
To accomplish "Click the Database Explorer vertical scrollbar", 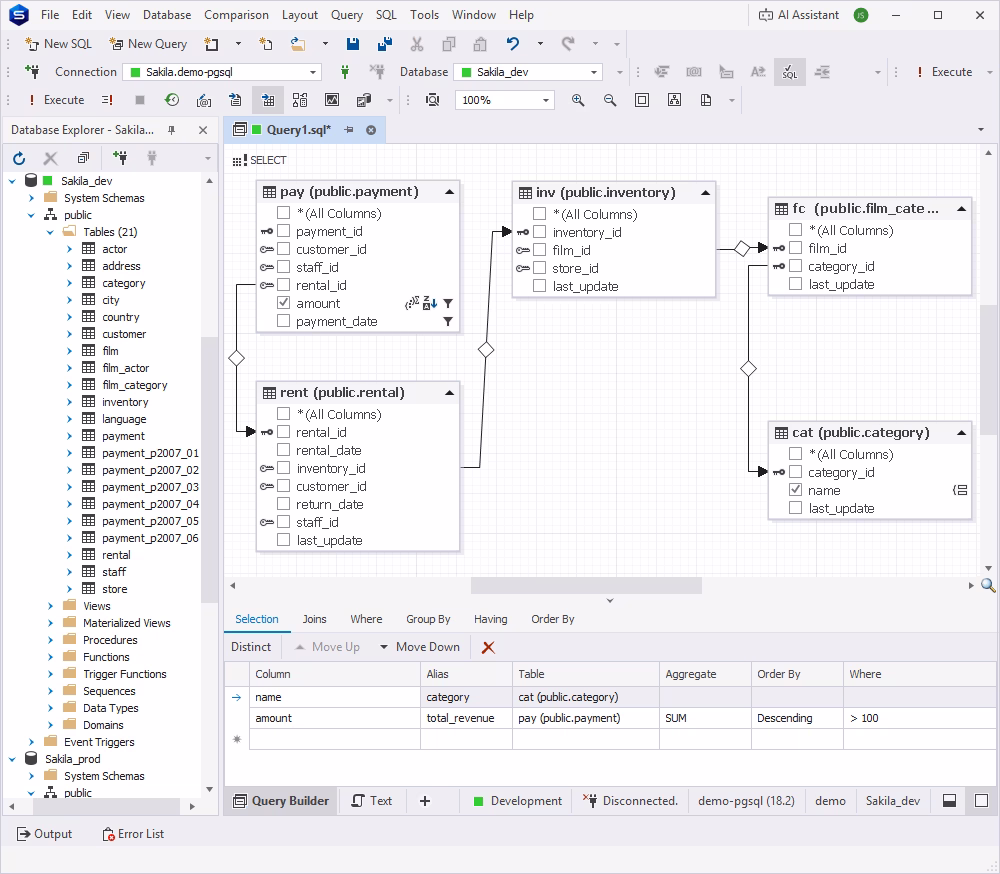I will pyautogui.click(x=209, y=470).
